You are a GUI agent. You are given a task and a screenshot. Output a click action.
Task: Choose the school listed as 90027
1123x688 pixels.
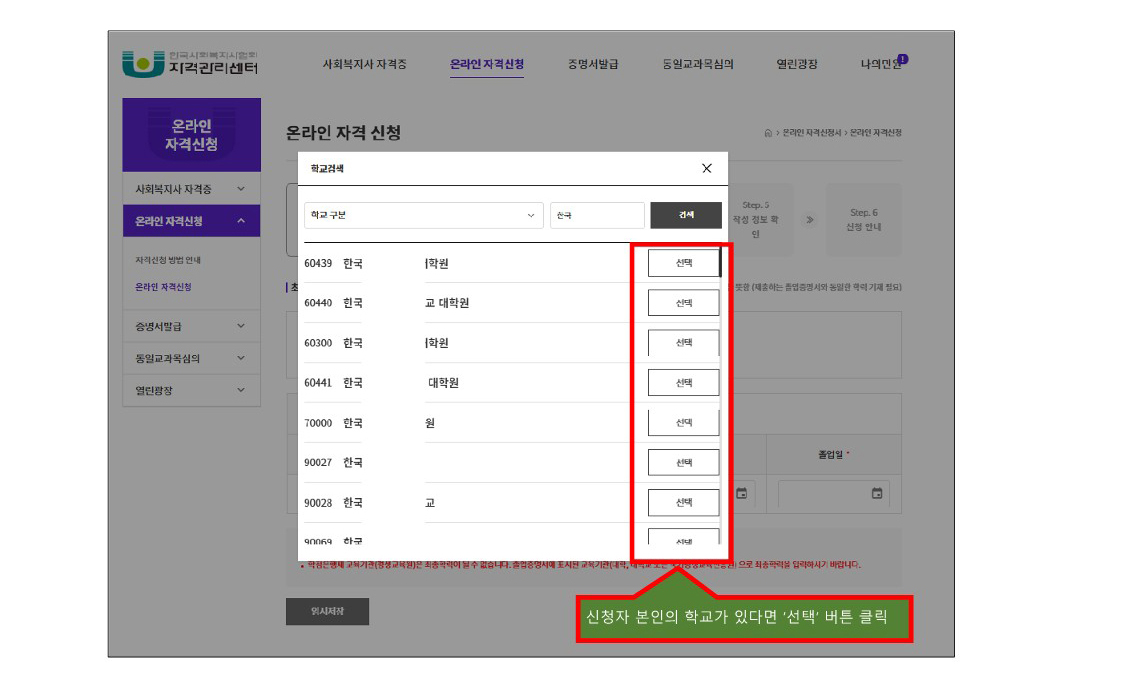point(683,462)
